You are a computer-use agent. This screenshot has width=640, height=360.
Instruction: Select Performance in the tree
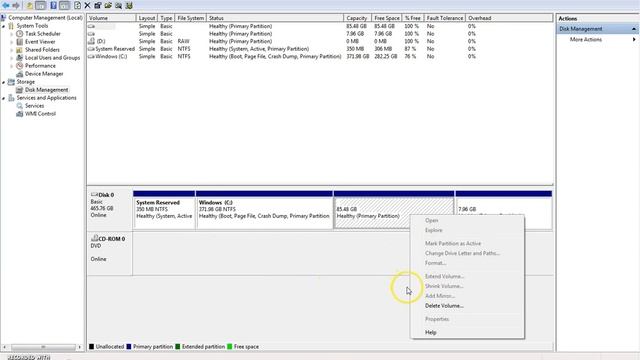40,66
